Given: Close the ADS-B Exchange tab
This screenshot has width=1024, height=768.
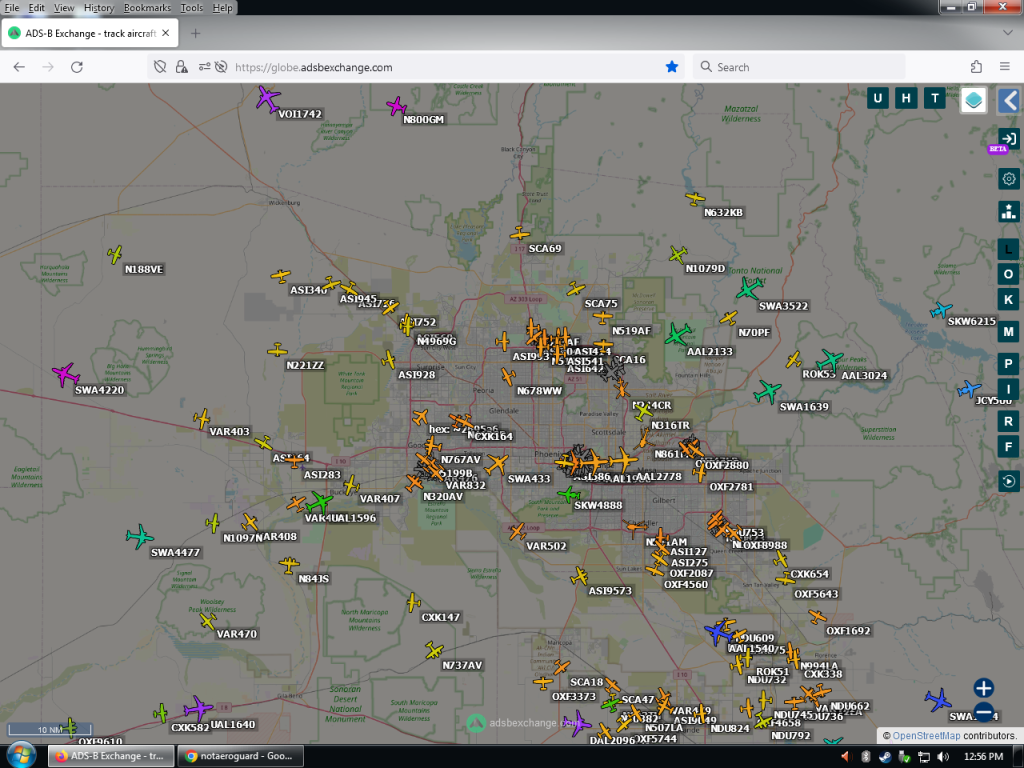Looking at the screenshot, I should pyautogui.click(x=166, y=33).
